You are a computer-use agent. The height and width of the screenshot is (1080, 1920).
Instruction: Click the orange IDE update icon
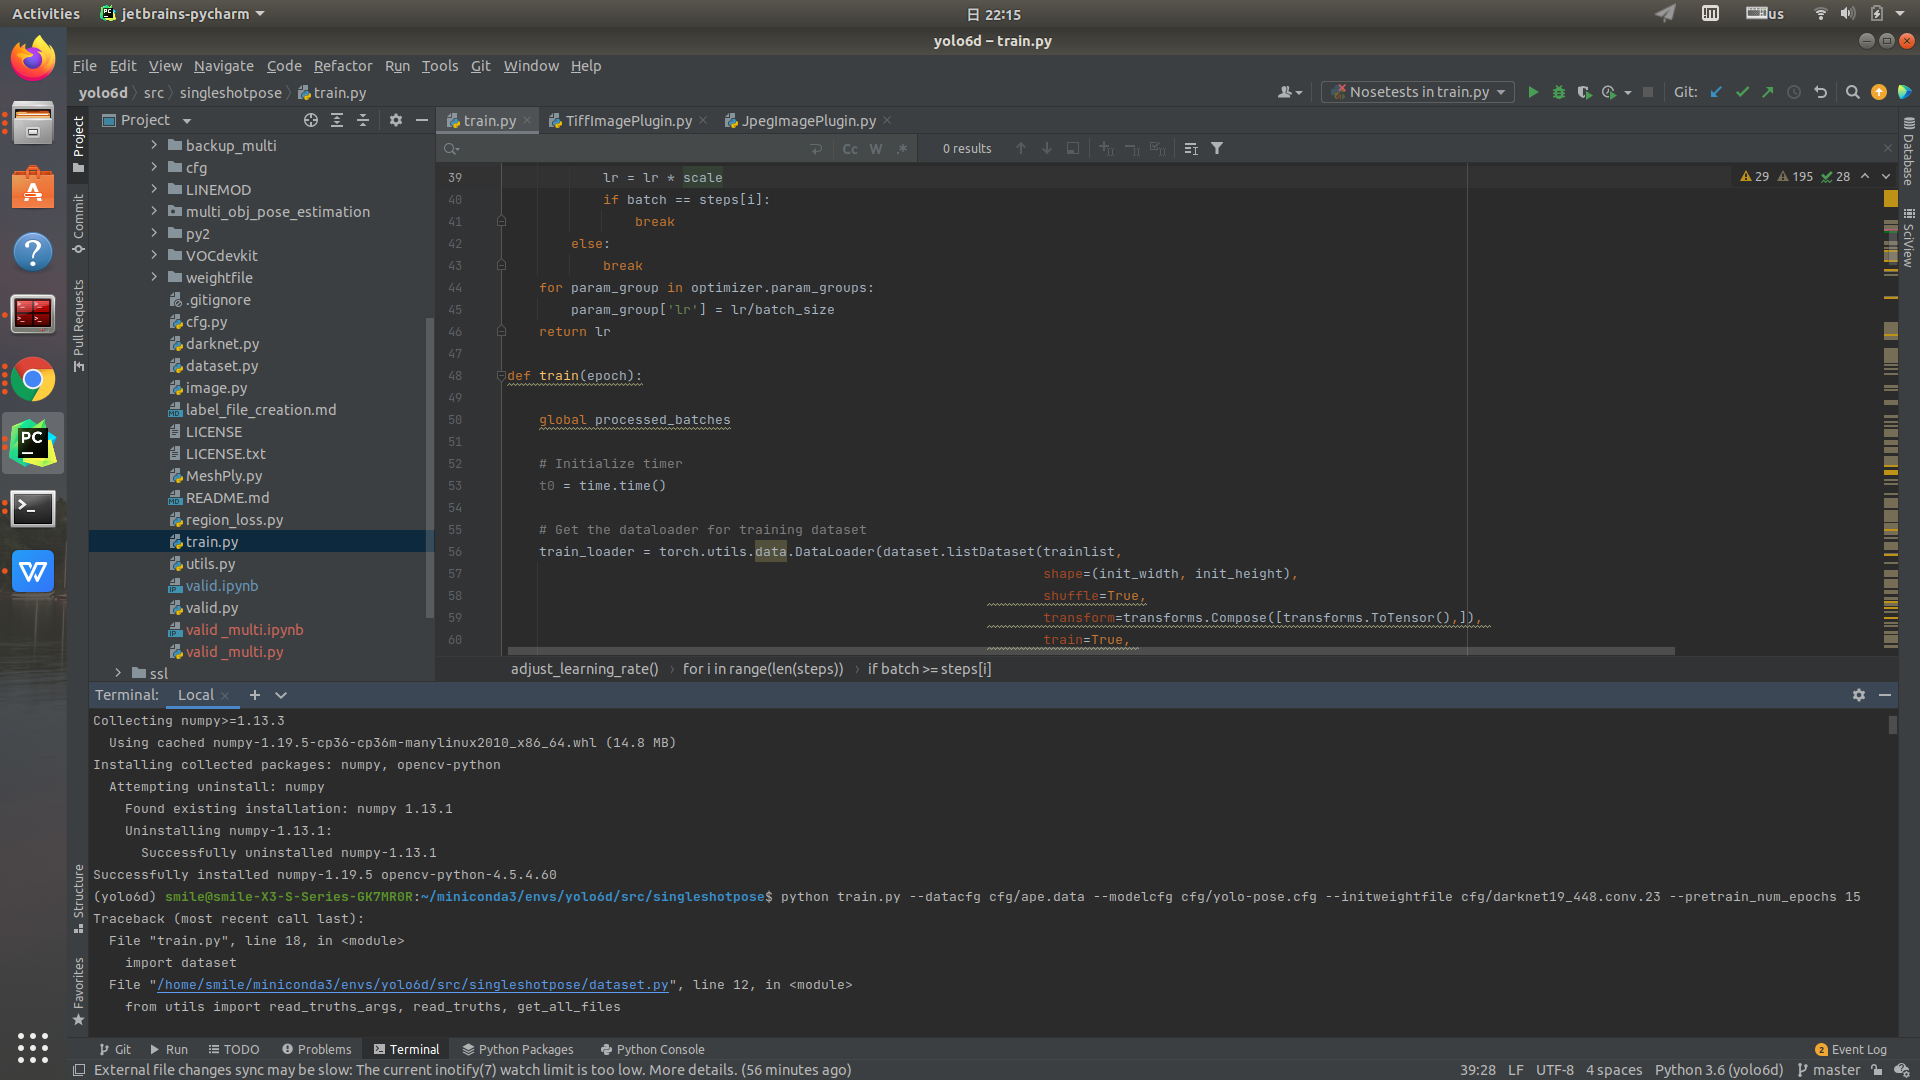click(1879, 92)
